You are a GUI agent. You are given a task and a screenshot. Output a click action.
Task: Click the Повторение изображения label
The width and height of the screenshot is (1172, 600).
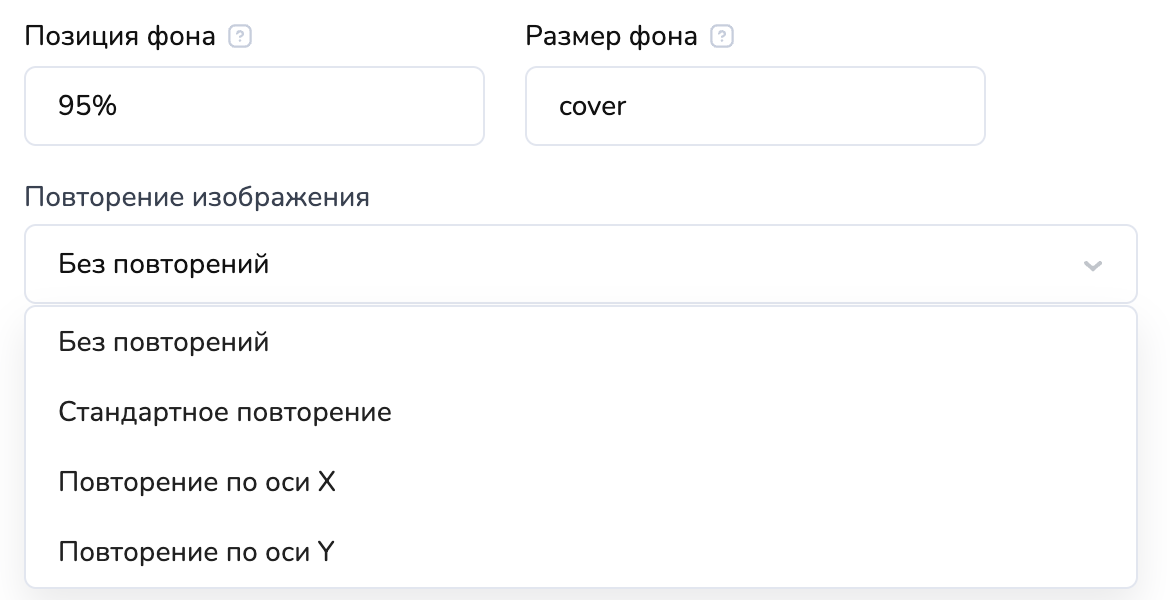pos(197,197)
